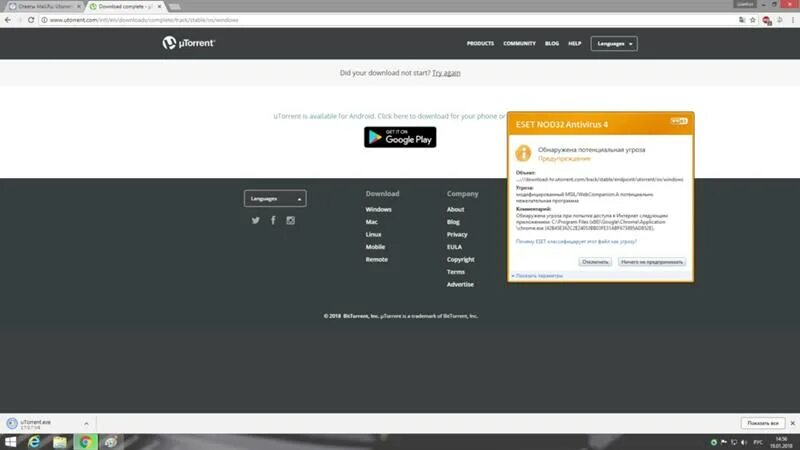The height and width of the screenshot is (450, 800).
Task: Open the EULA link in the footer
Action: coord(454,247)
